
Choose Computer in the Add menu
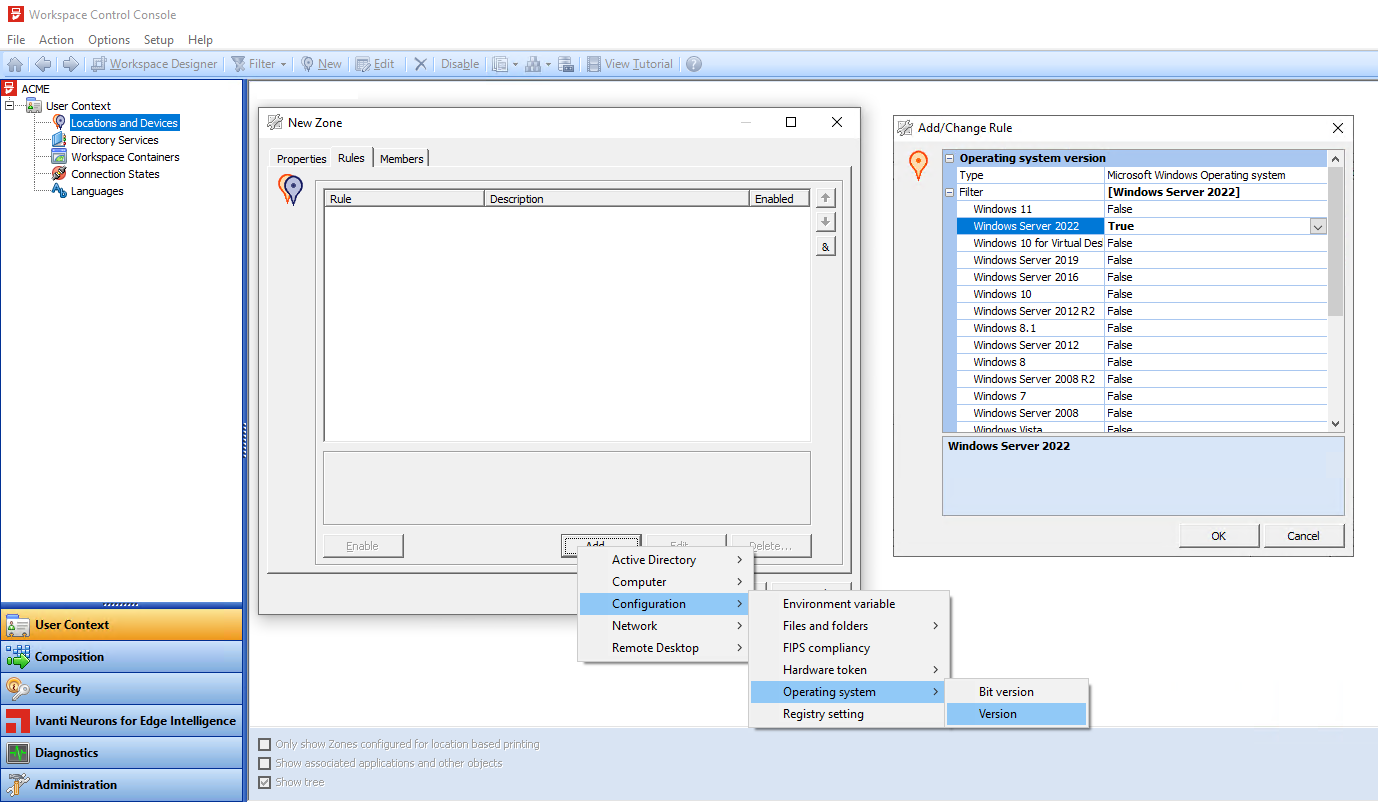click(x=663, y=582)
